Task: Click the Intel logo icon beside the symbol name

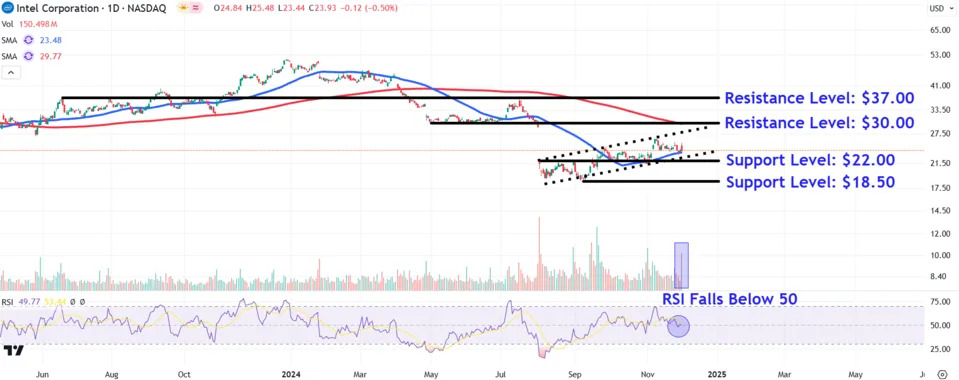Action: [7, 9]
